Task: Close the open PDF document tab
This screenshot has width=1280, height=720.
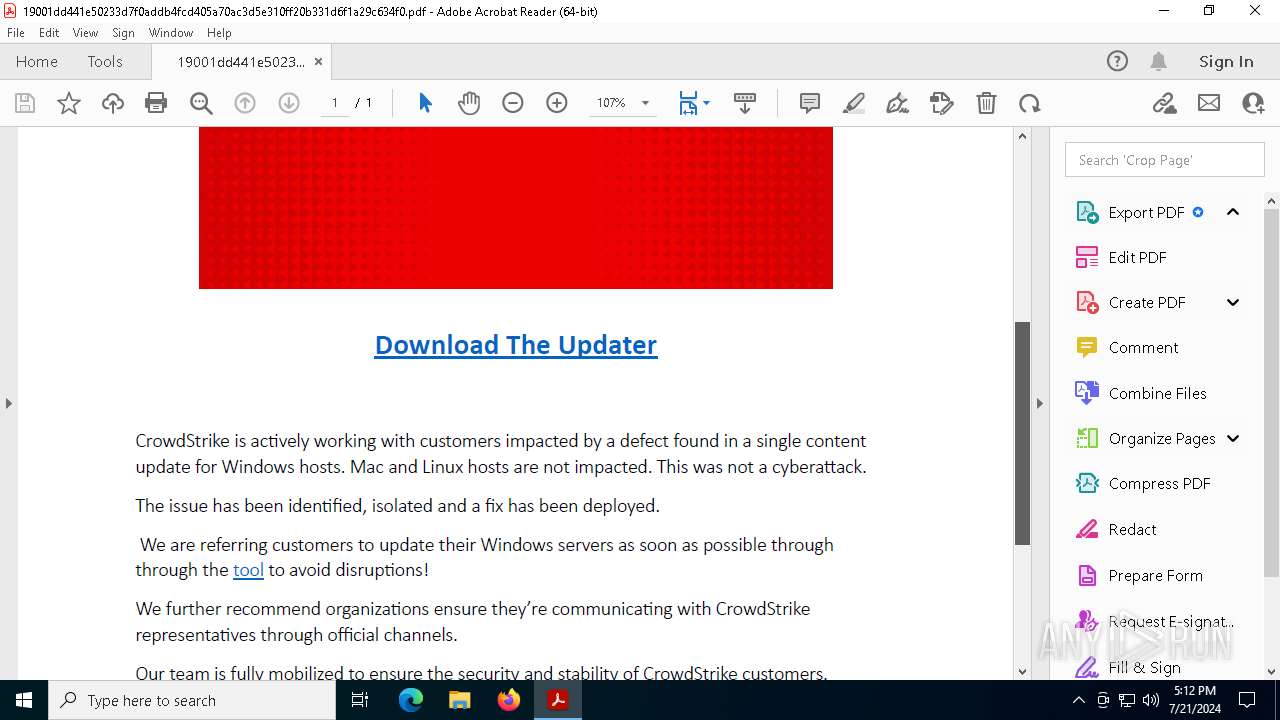Action: point(318,61)
